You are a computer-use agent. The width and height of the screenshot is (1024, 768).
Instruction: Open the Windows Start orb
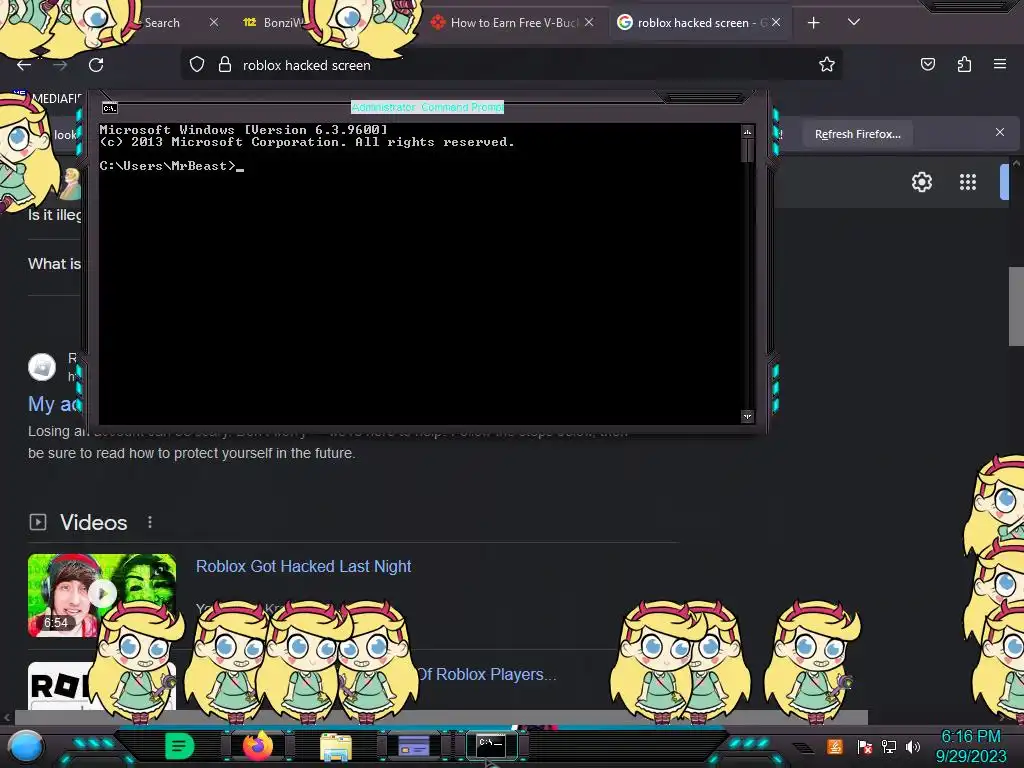pyautogui.click(x=25, y=746)
